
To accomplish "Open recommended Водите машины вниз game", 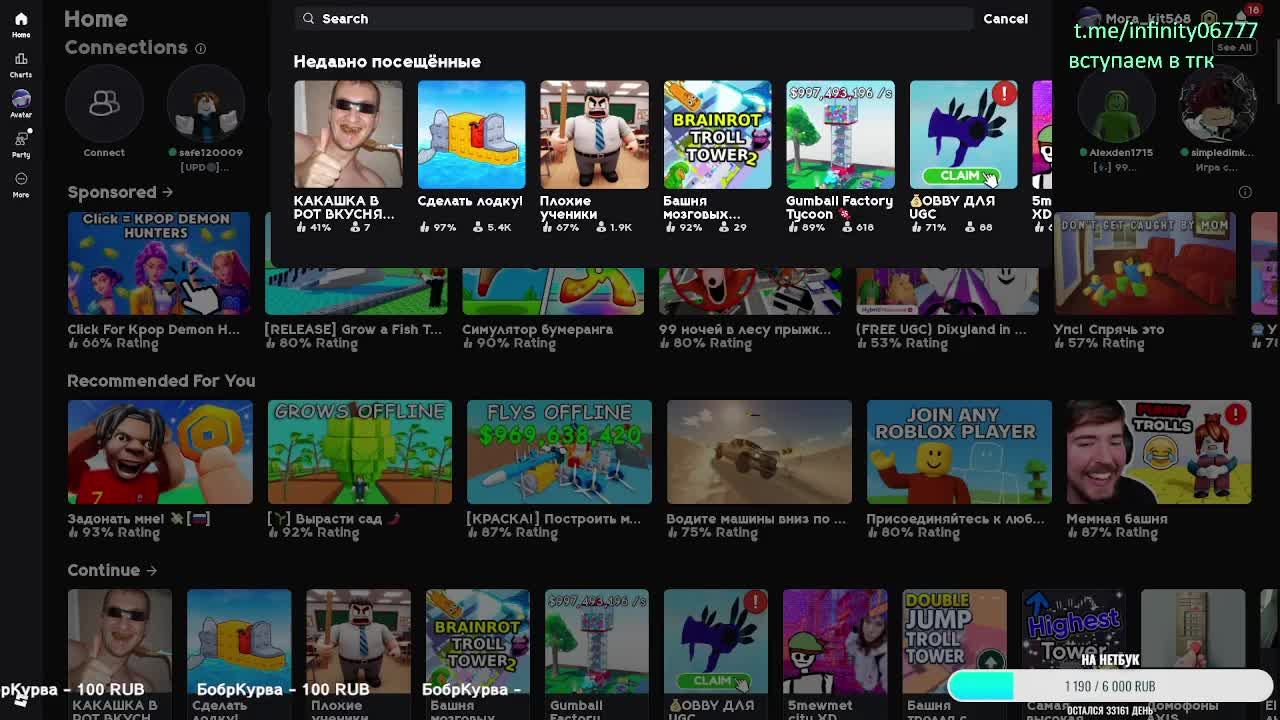I will coord(759,452).
